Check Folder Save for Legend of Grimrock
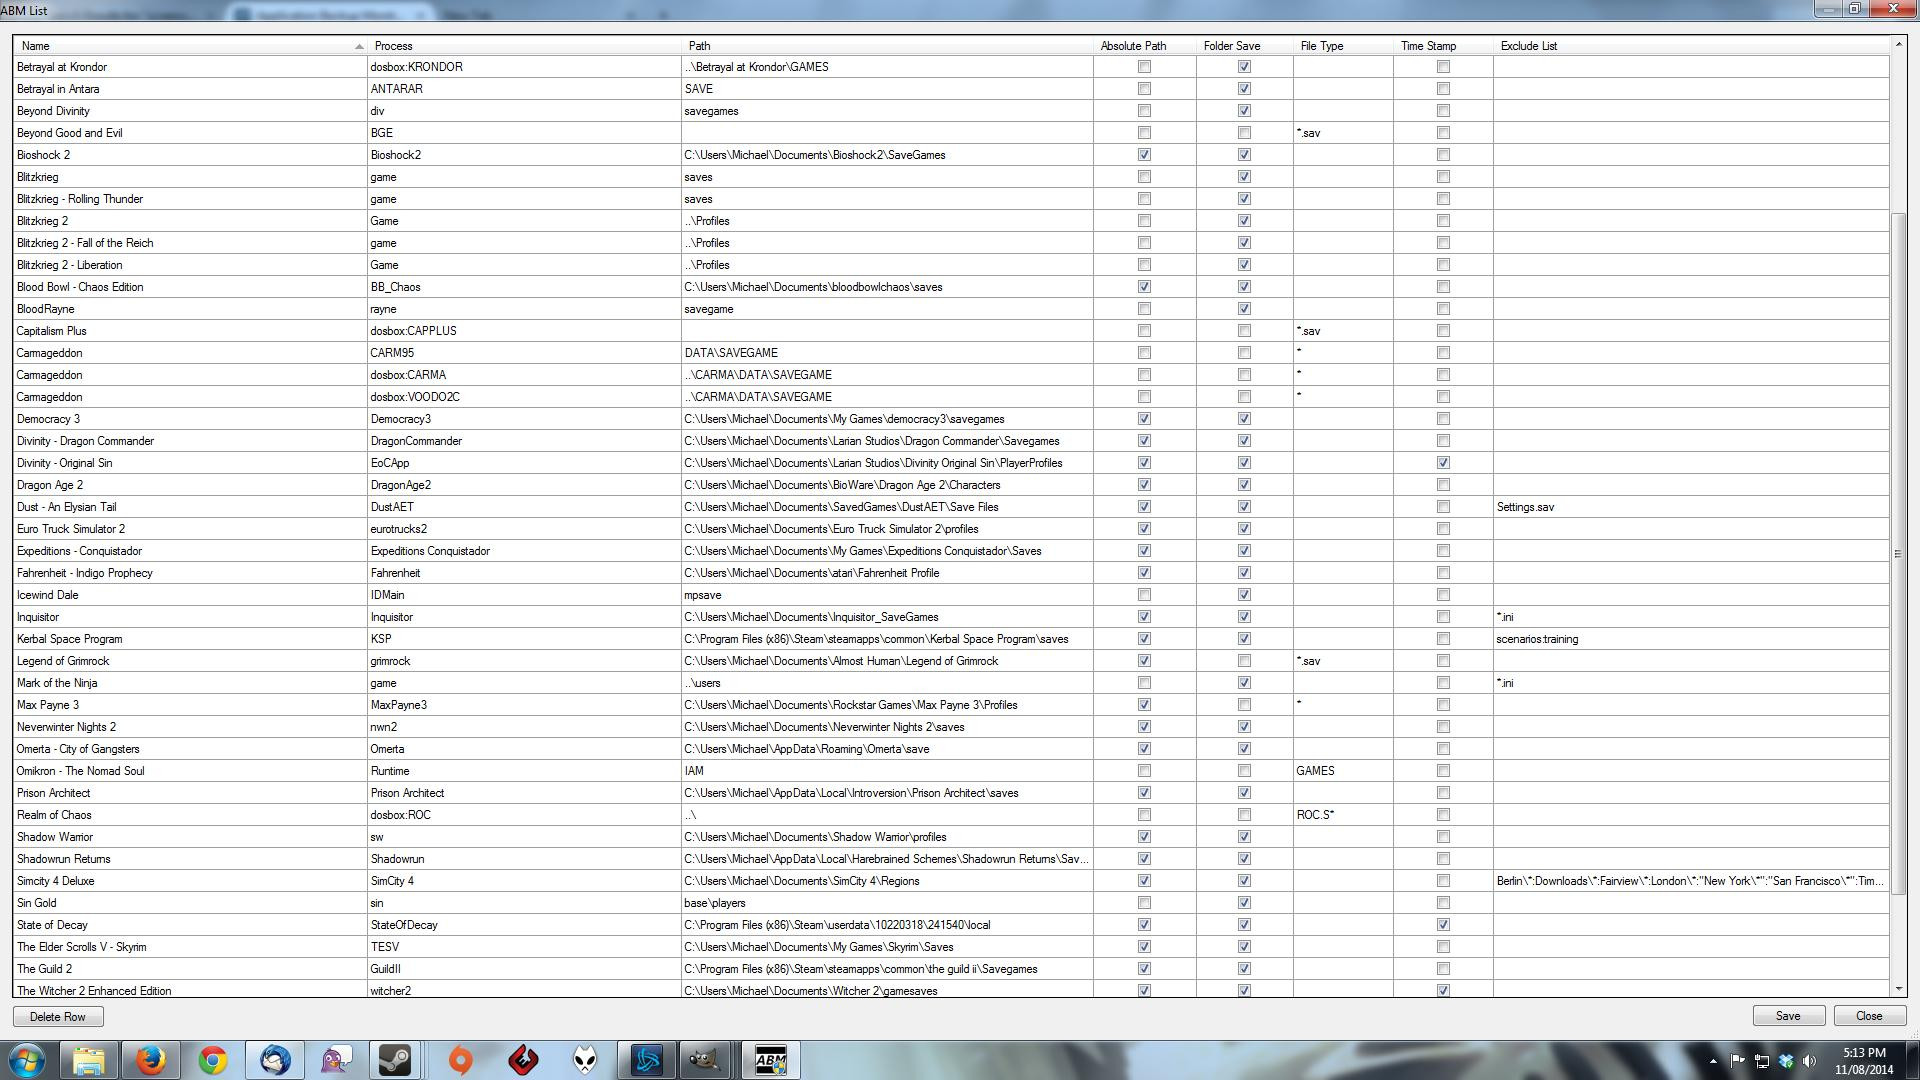 coord(1244,661)
